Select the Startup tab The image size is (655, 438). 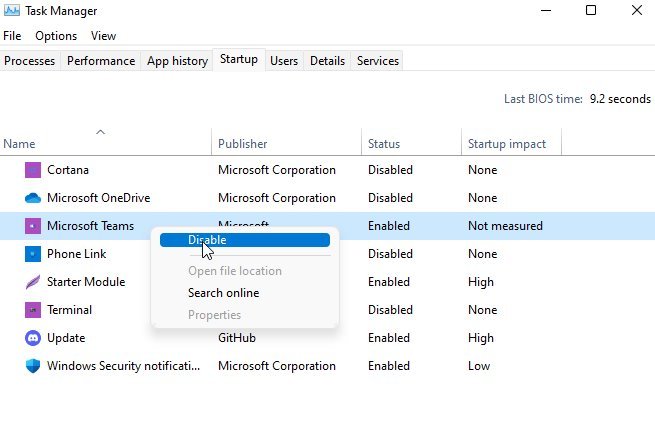pyautogui.click(x=239, y=59)
